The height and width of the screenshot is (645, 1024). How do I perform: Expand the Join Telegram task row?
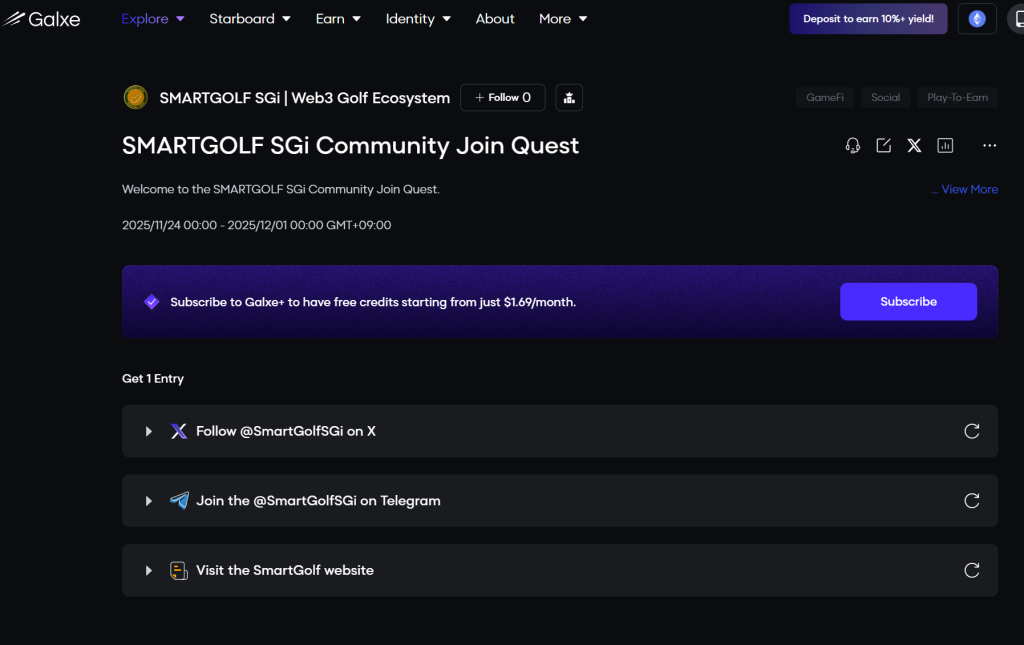pyautogui.click(x=149, y=501)
